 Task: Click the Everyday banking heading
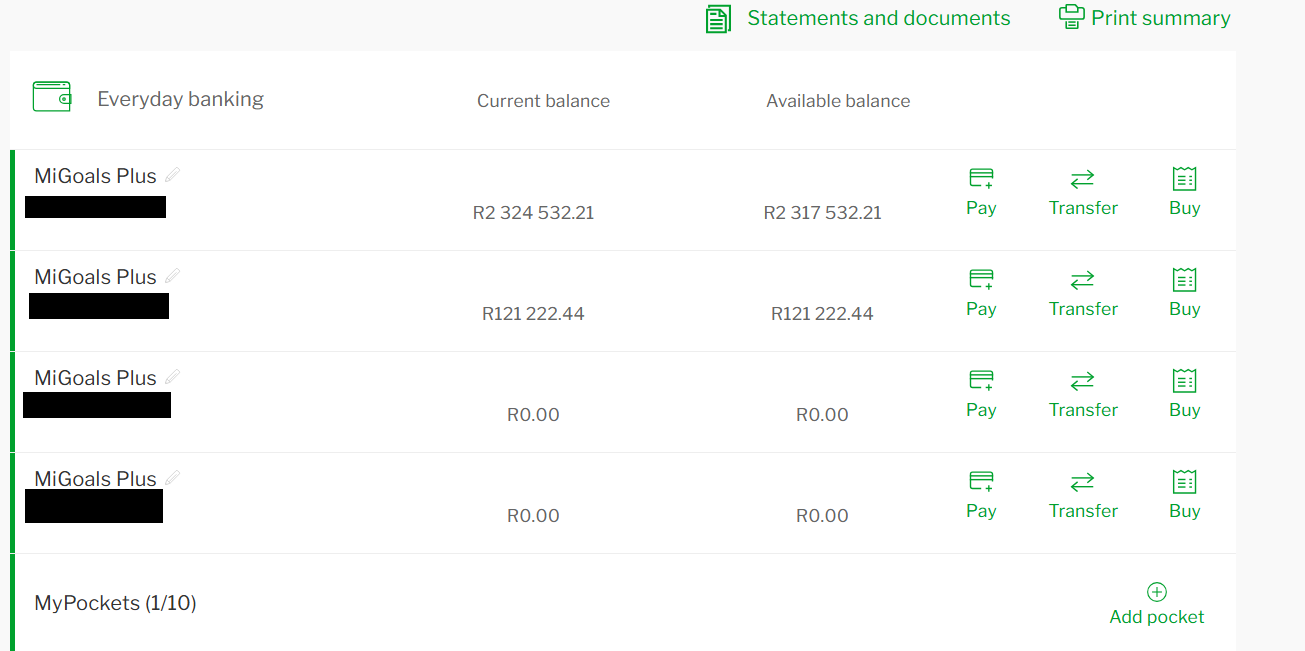(180, 99)
